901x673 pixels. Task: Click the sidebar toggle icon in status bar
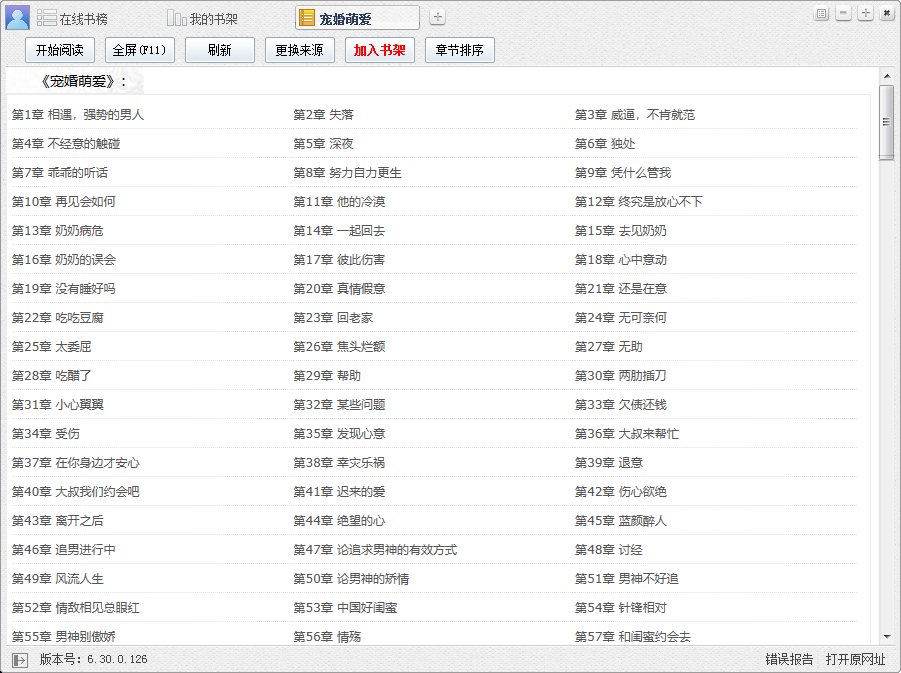click(x=20, y=660)
